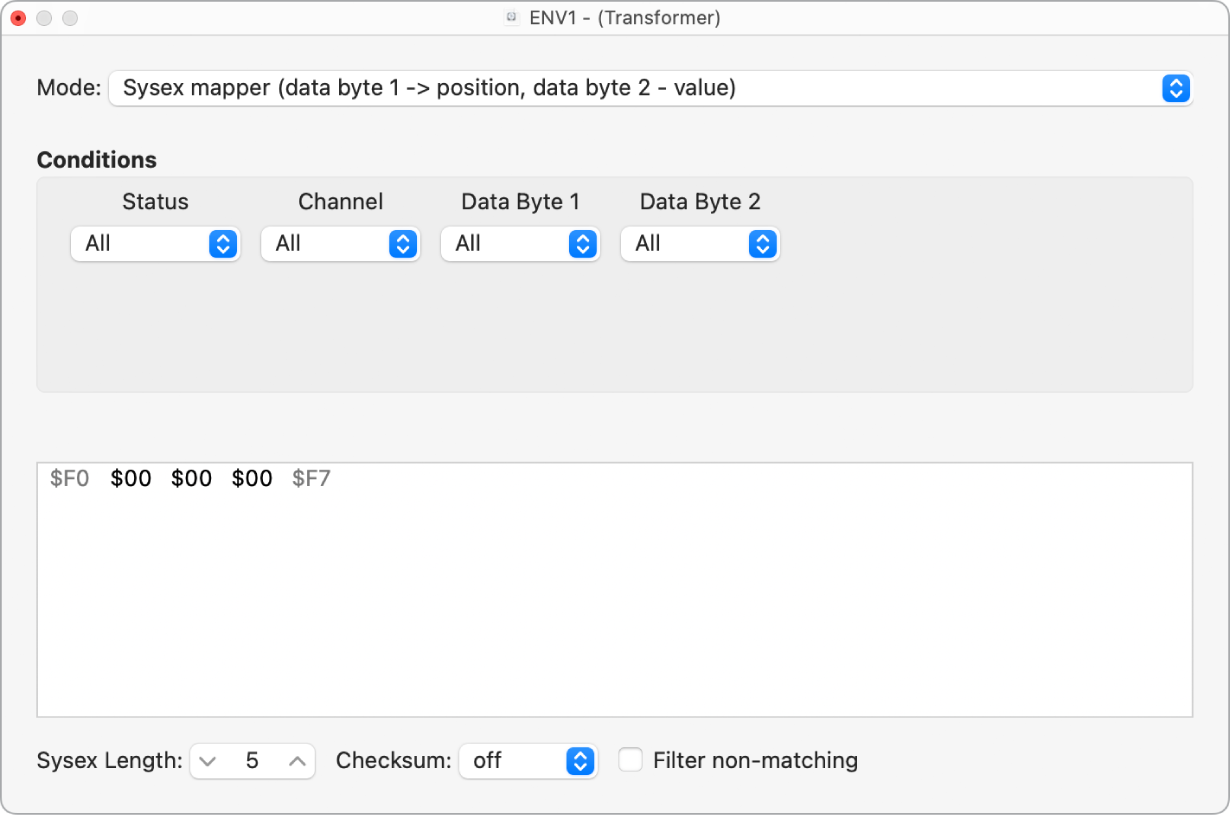Close the ENV1 Transformer window

[18, 18]
